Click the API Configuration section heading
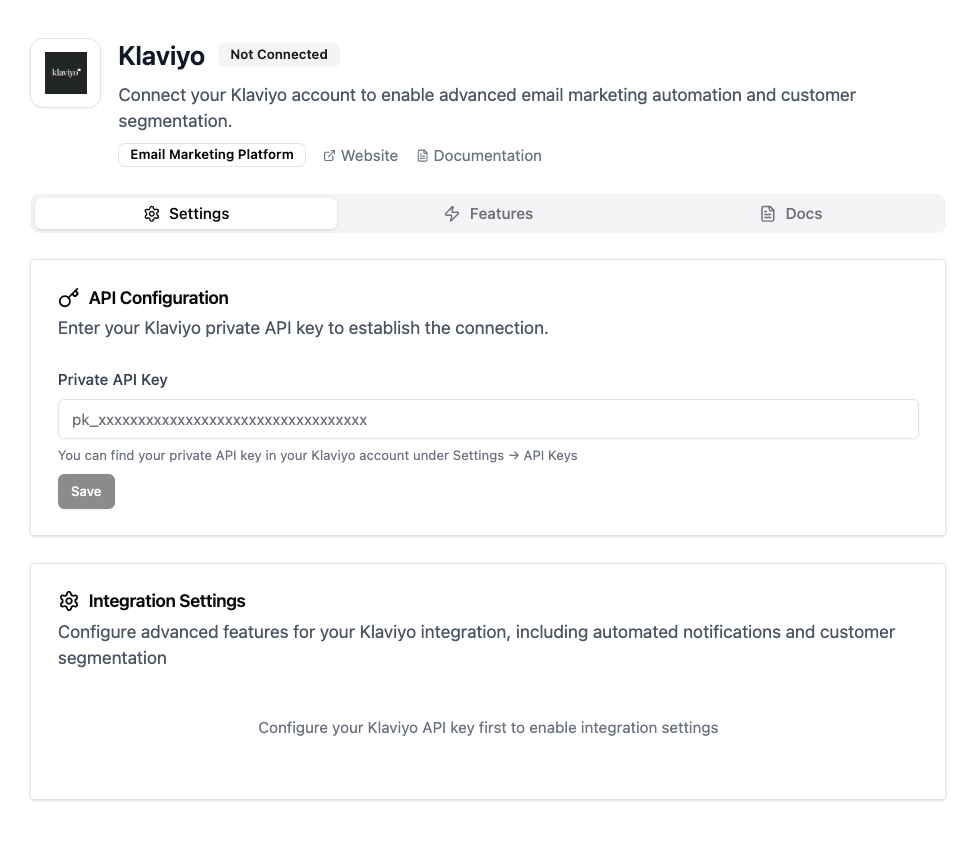The image size is (975, 855). pos(158,298)
